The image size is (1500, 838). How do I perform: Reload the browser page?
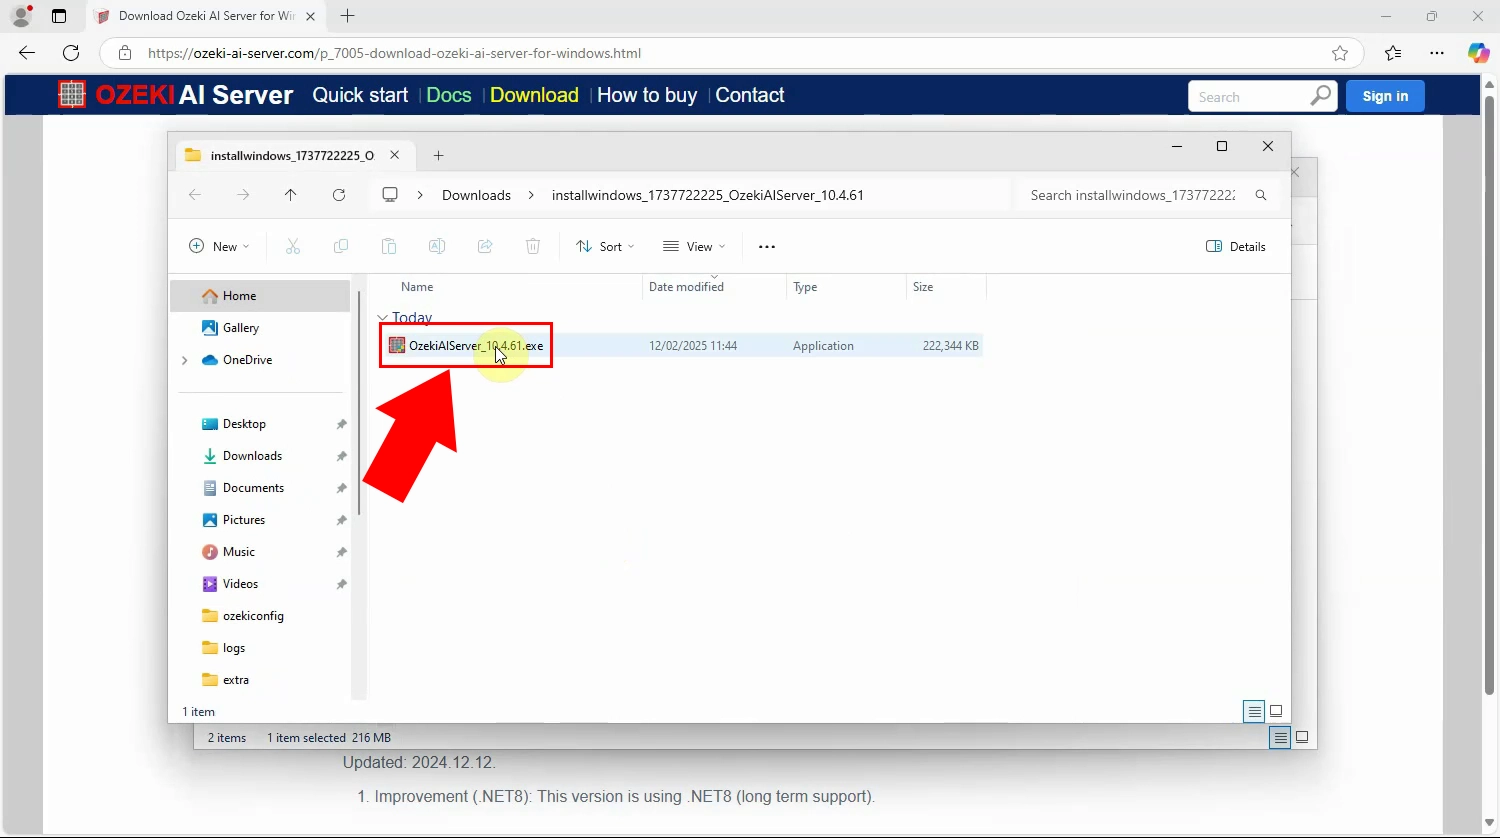pos(71,53)
